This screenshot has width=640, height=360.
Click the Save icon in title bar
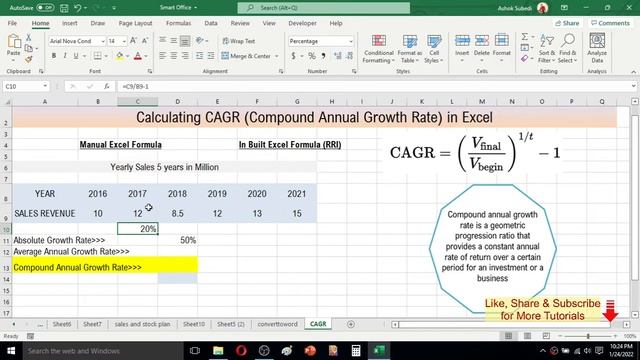[x=64, y=8]
